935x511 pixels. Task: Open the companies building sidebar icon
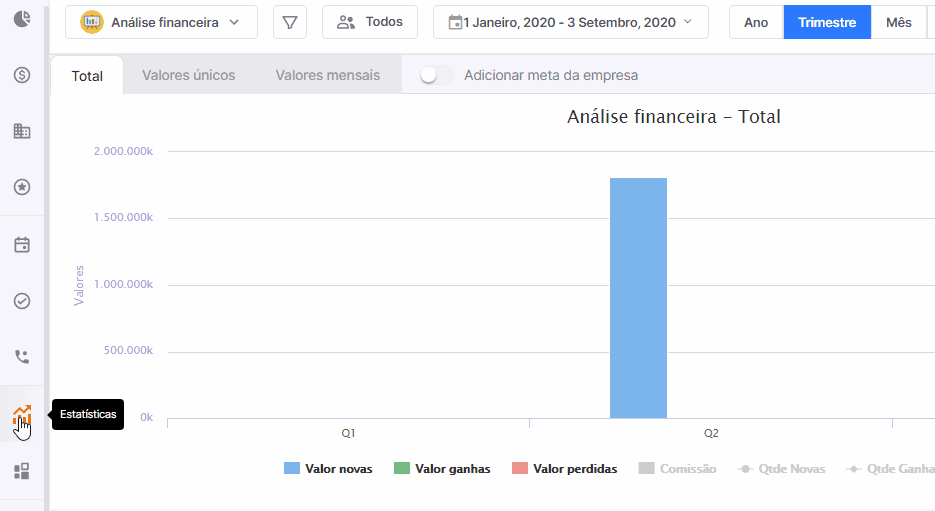(x=22, y=131)
